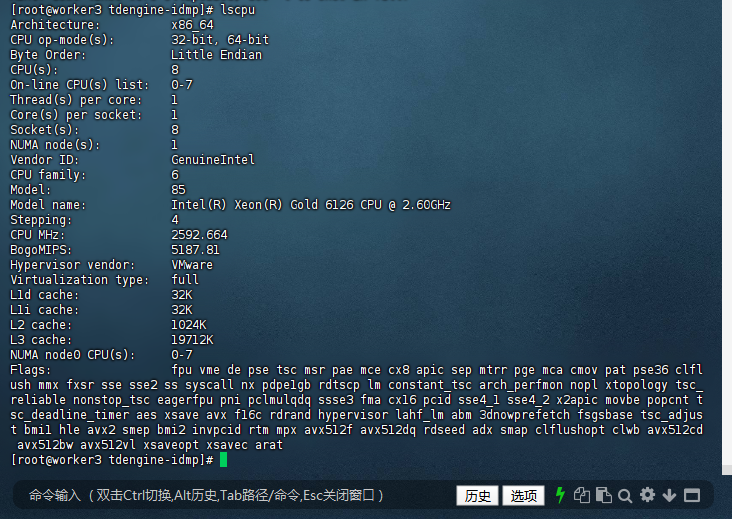
Task: Click the paste icon in command bar
Action: click(x=604, y=495)
